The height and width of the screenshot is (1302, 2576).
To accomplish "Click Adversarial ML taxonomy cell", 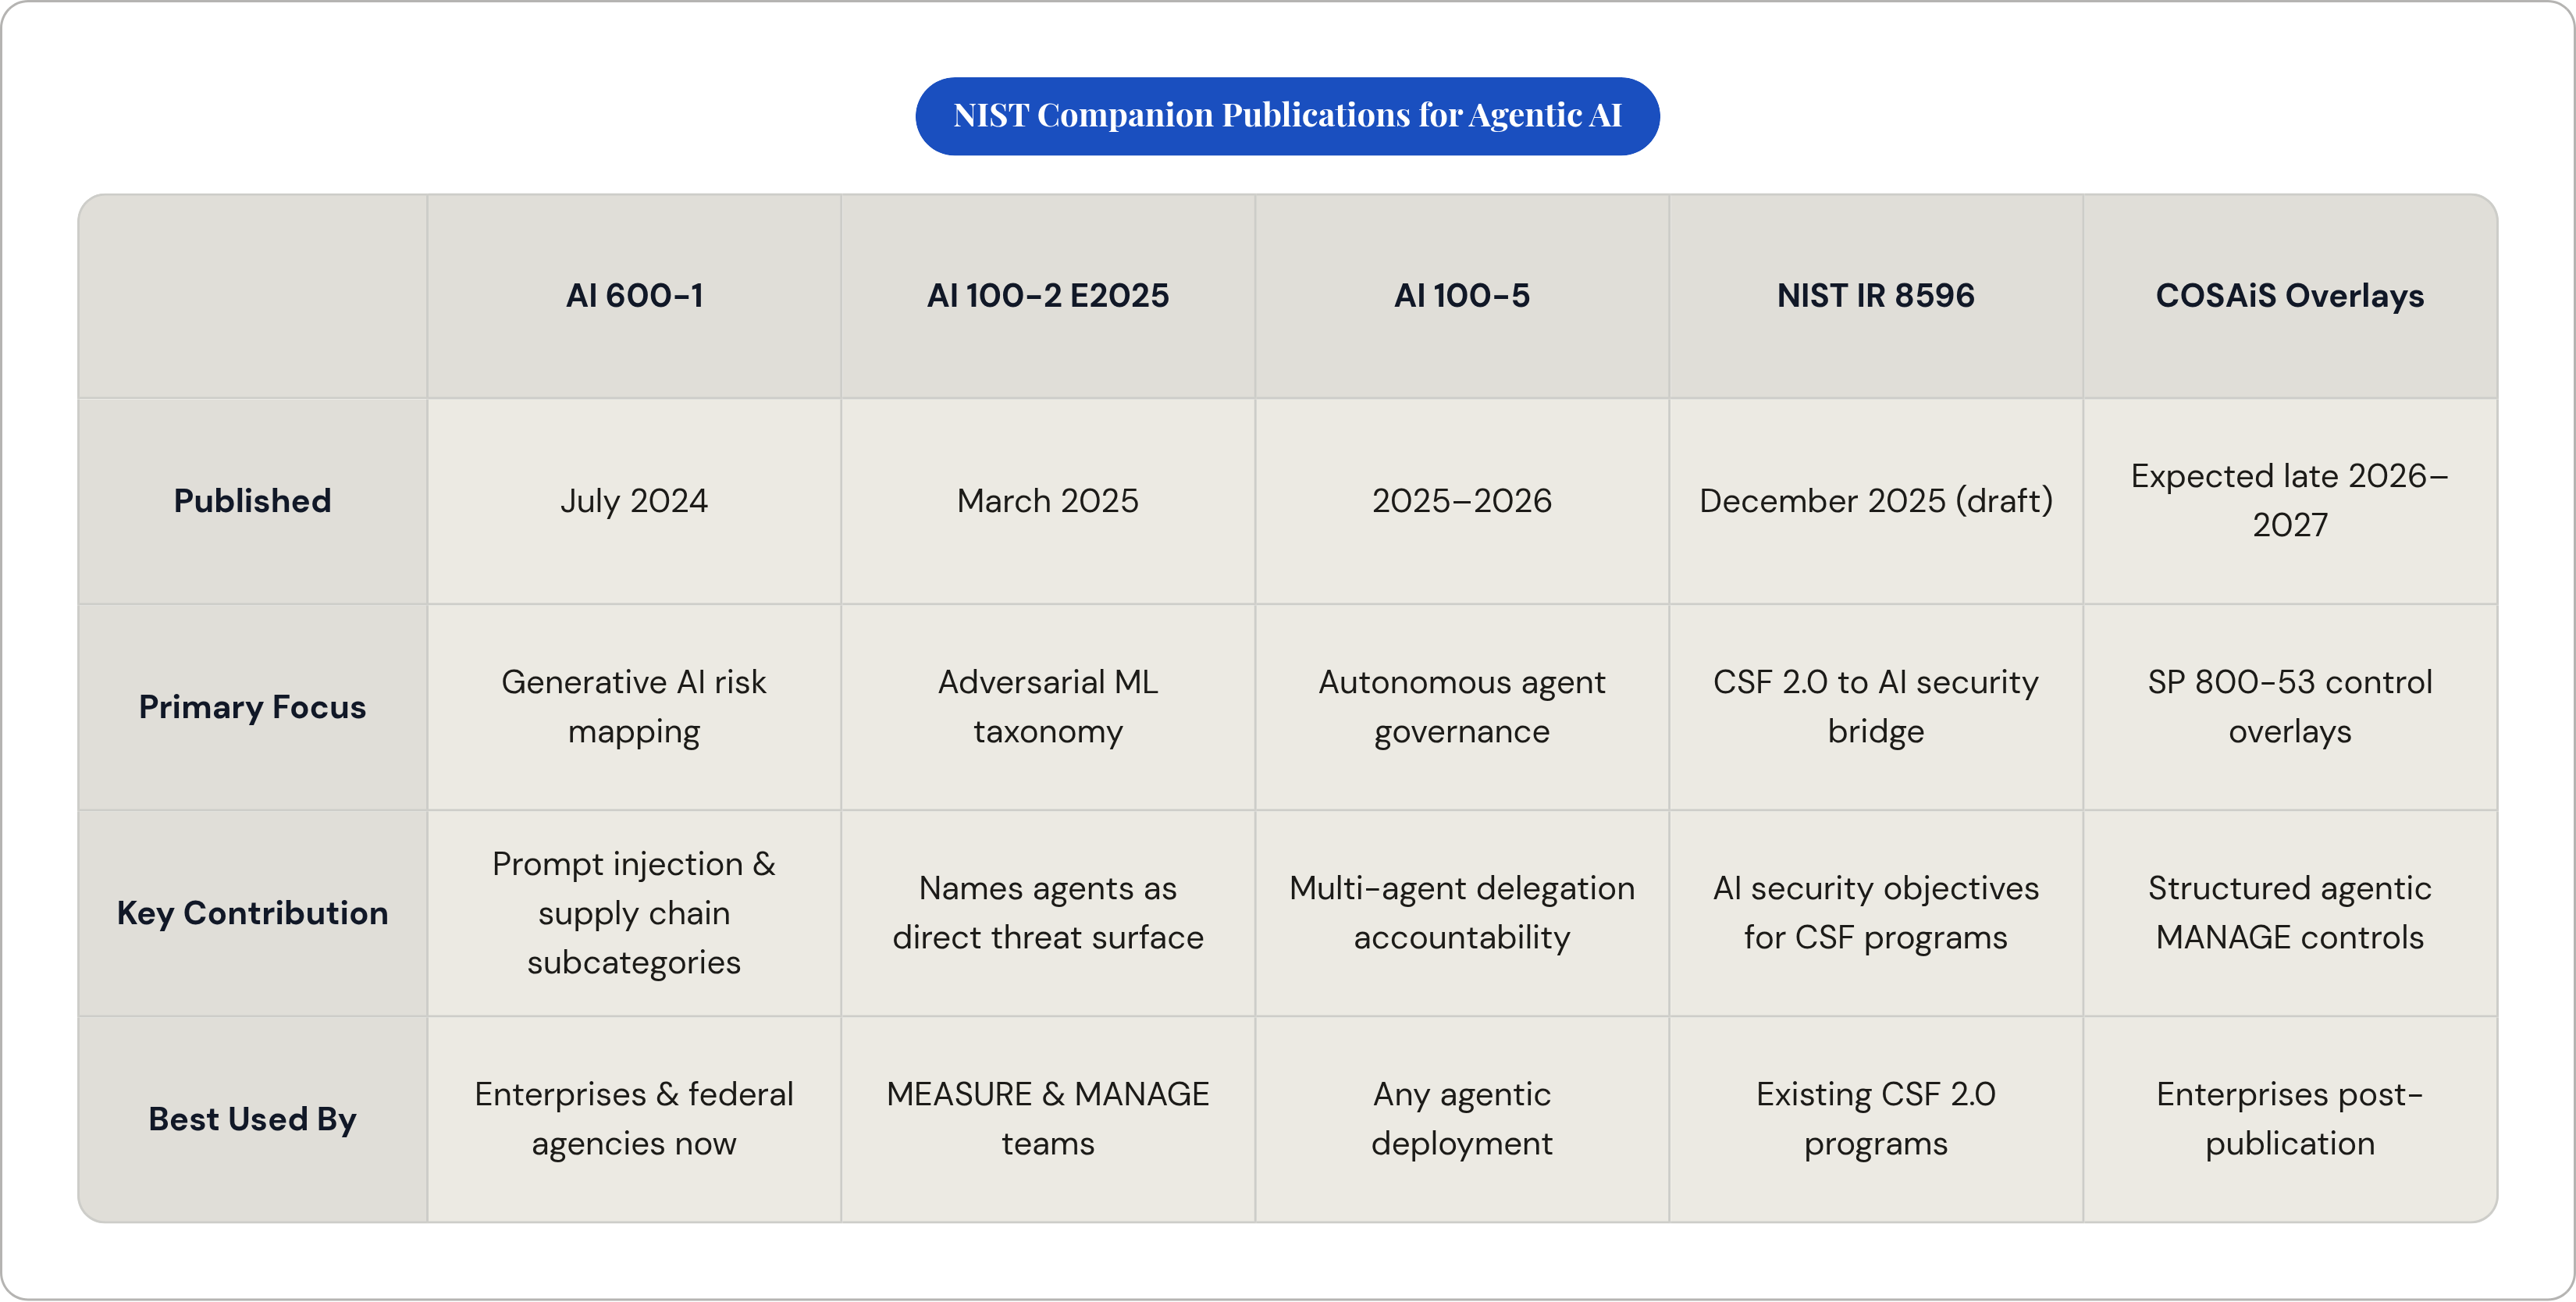I will point(1048,707).
